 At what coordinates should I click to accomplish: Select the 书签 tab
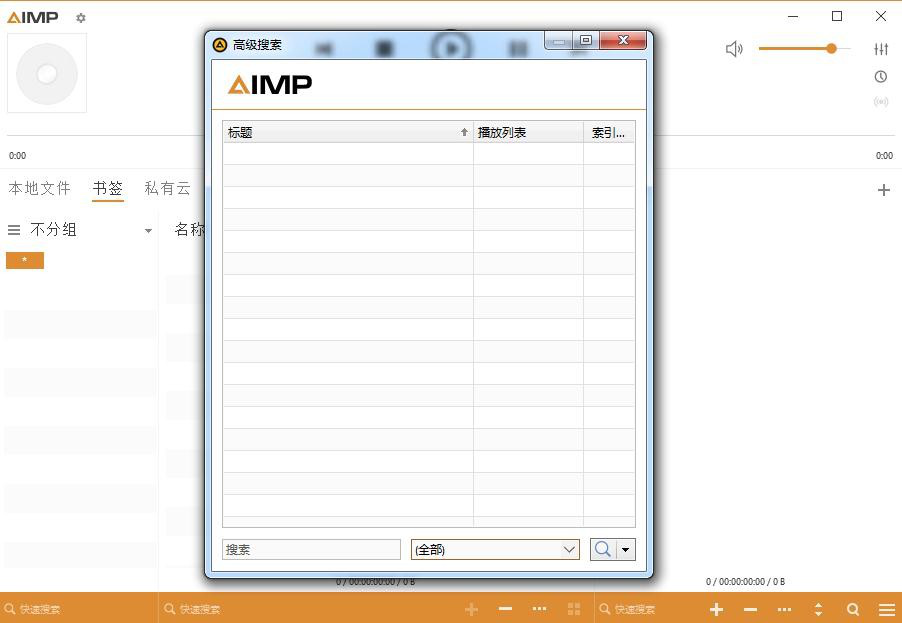(108, 188)
